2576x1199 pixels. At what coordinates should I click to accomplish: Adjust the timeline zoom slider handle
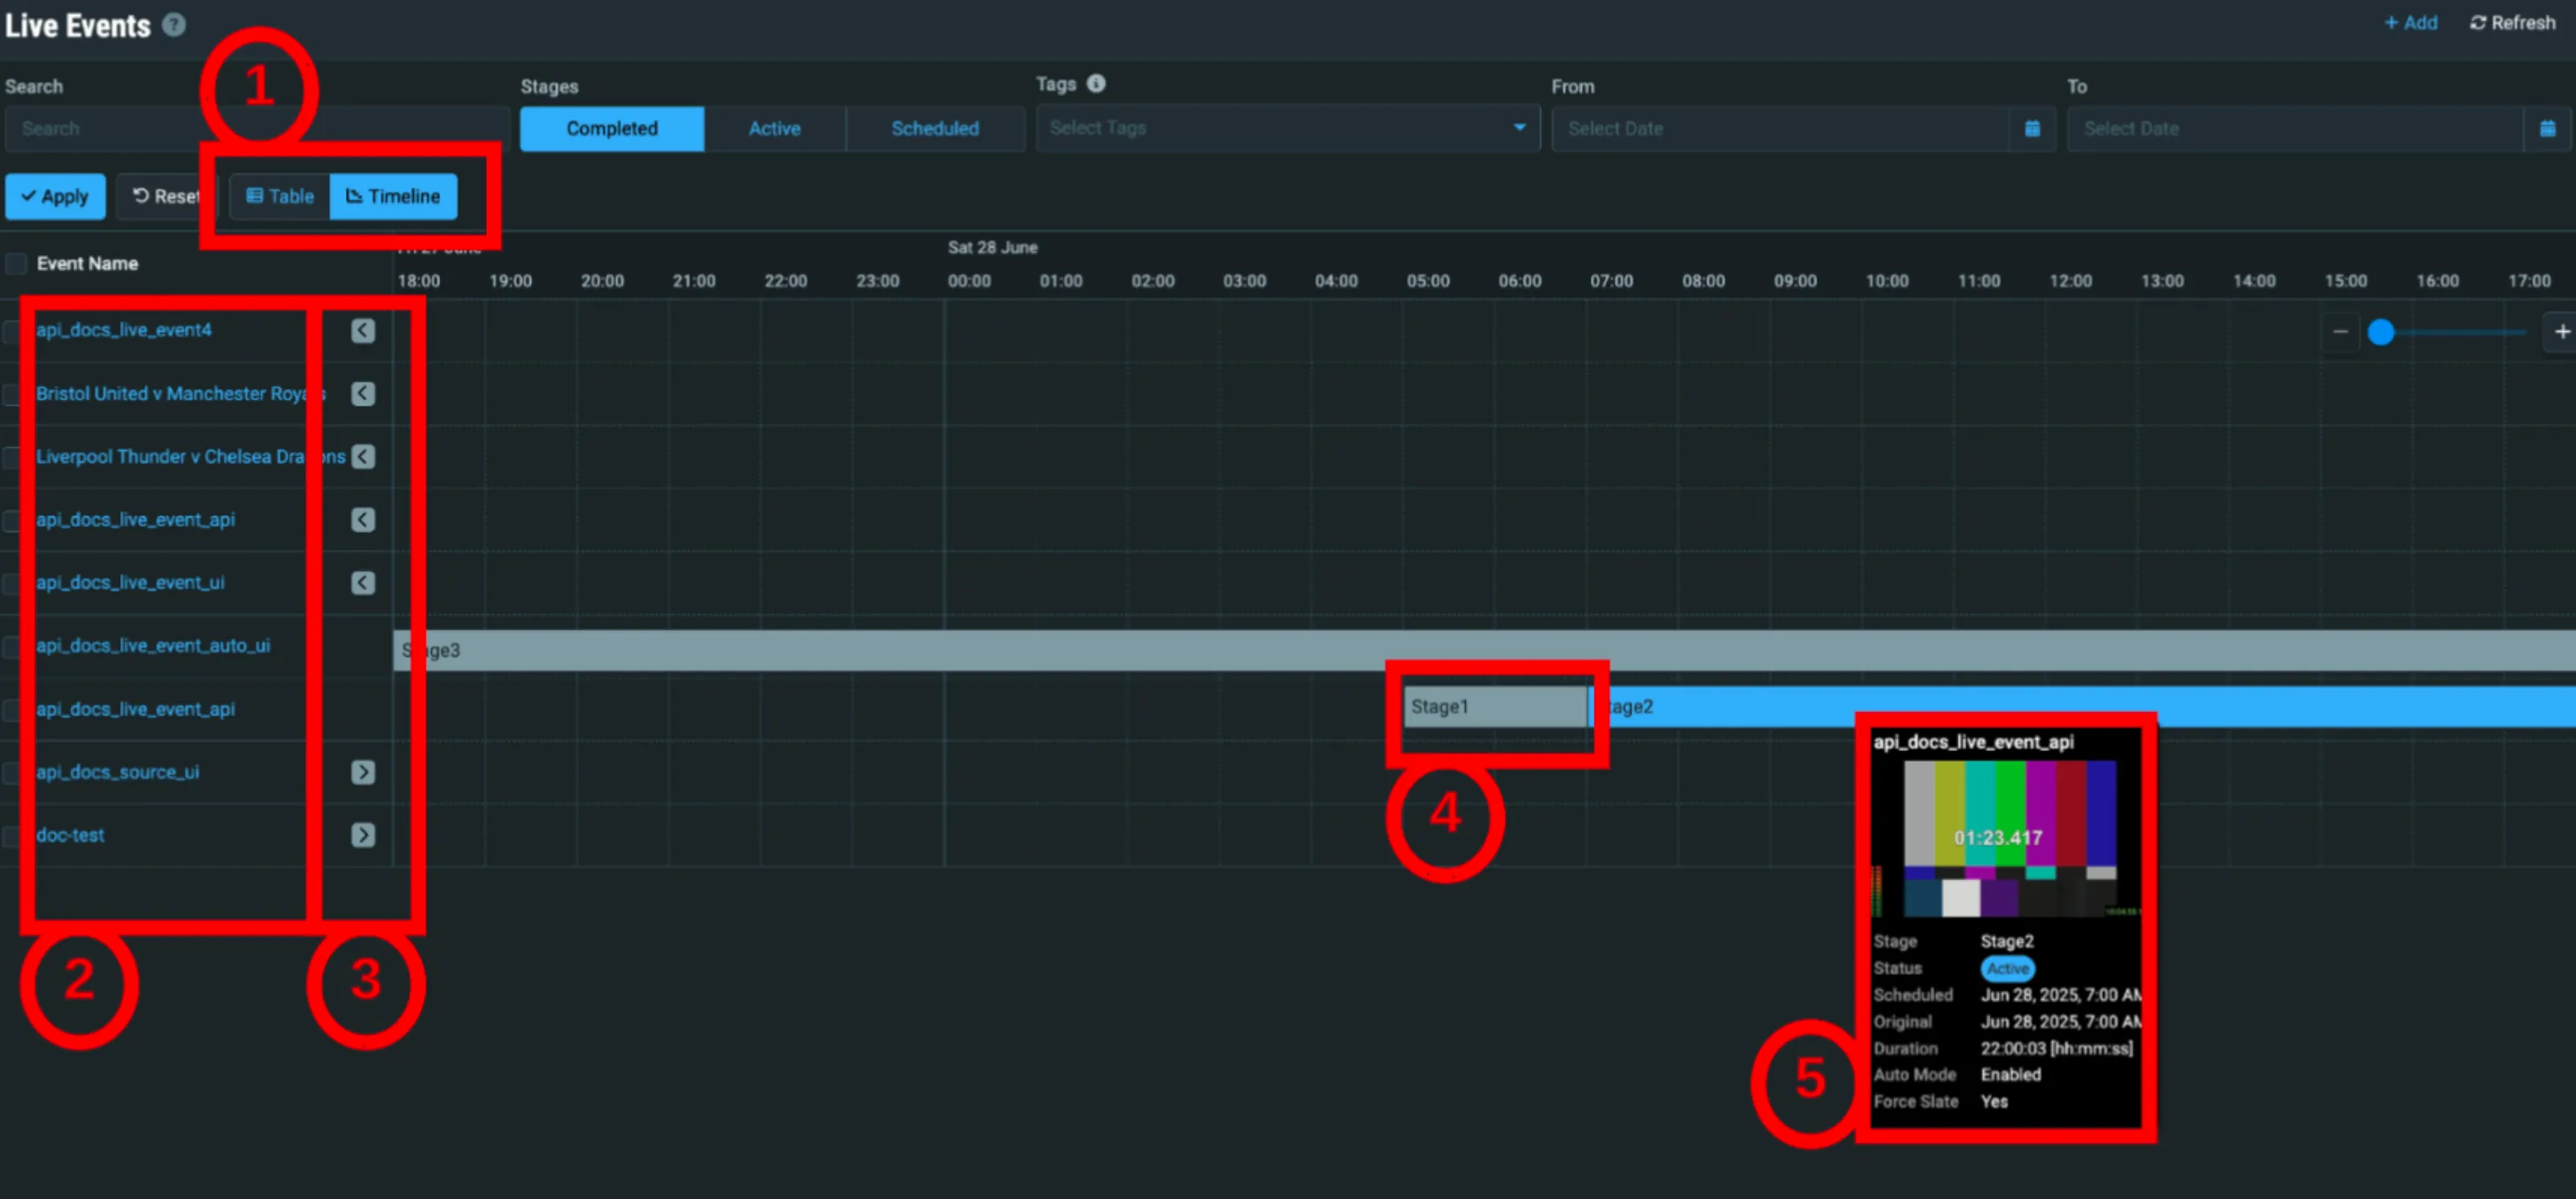(x=2381, y=332)
